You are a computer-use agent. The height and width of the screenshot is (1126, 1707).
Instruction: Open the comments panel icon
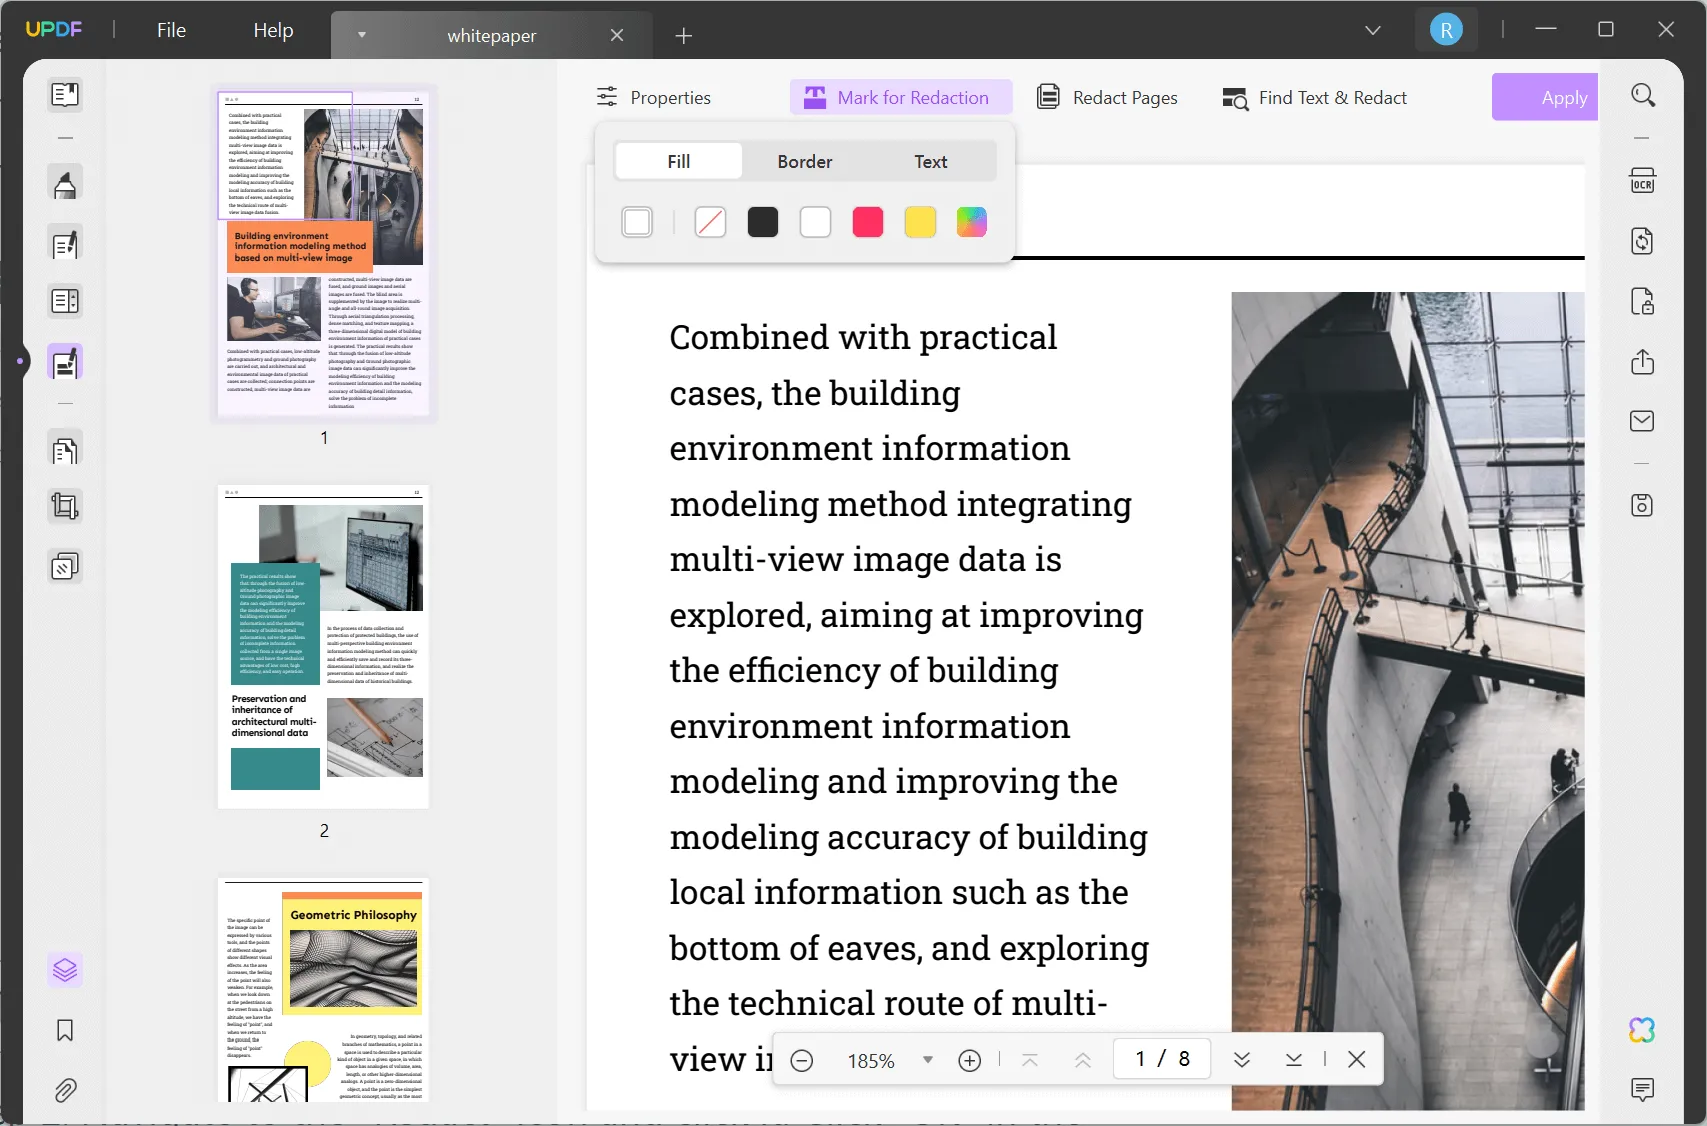pyautogui.click(x=1642, y=1089)
